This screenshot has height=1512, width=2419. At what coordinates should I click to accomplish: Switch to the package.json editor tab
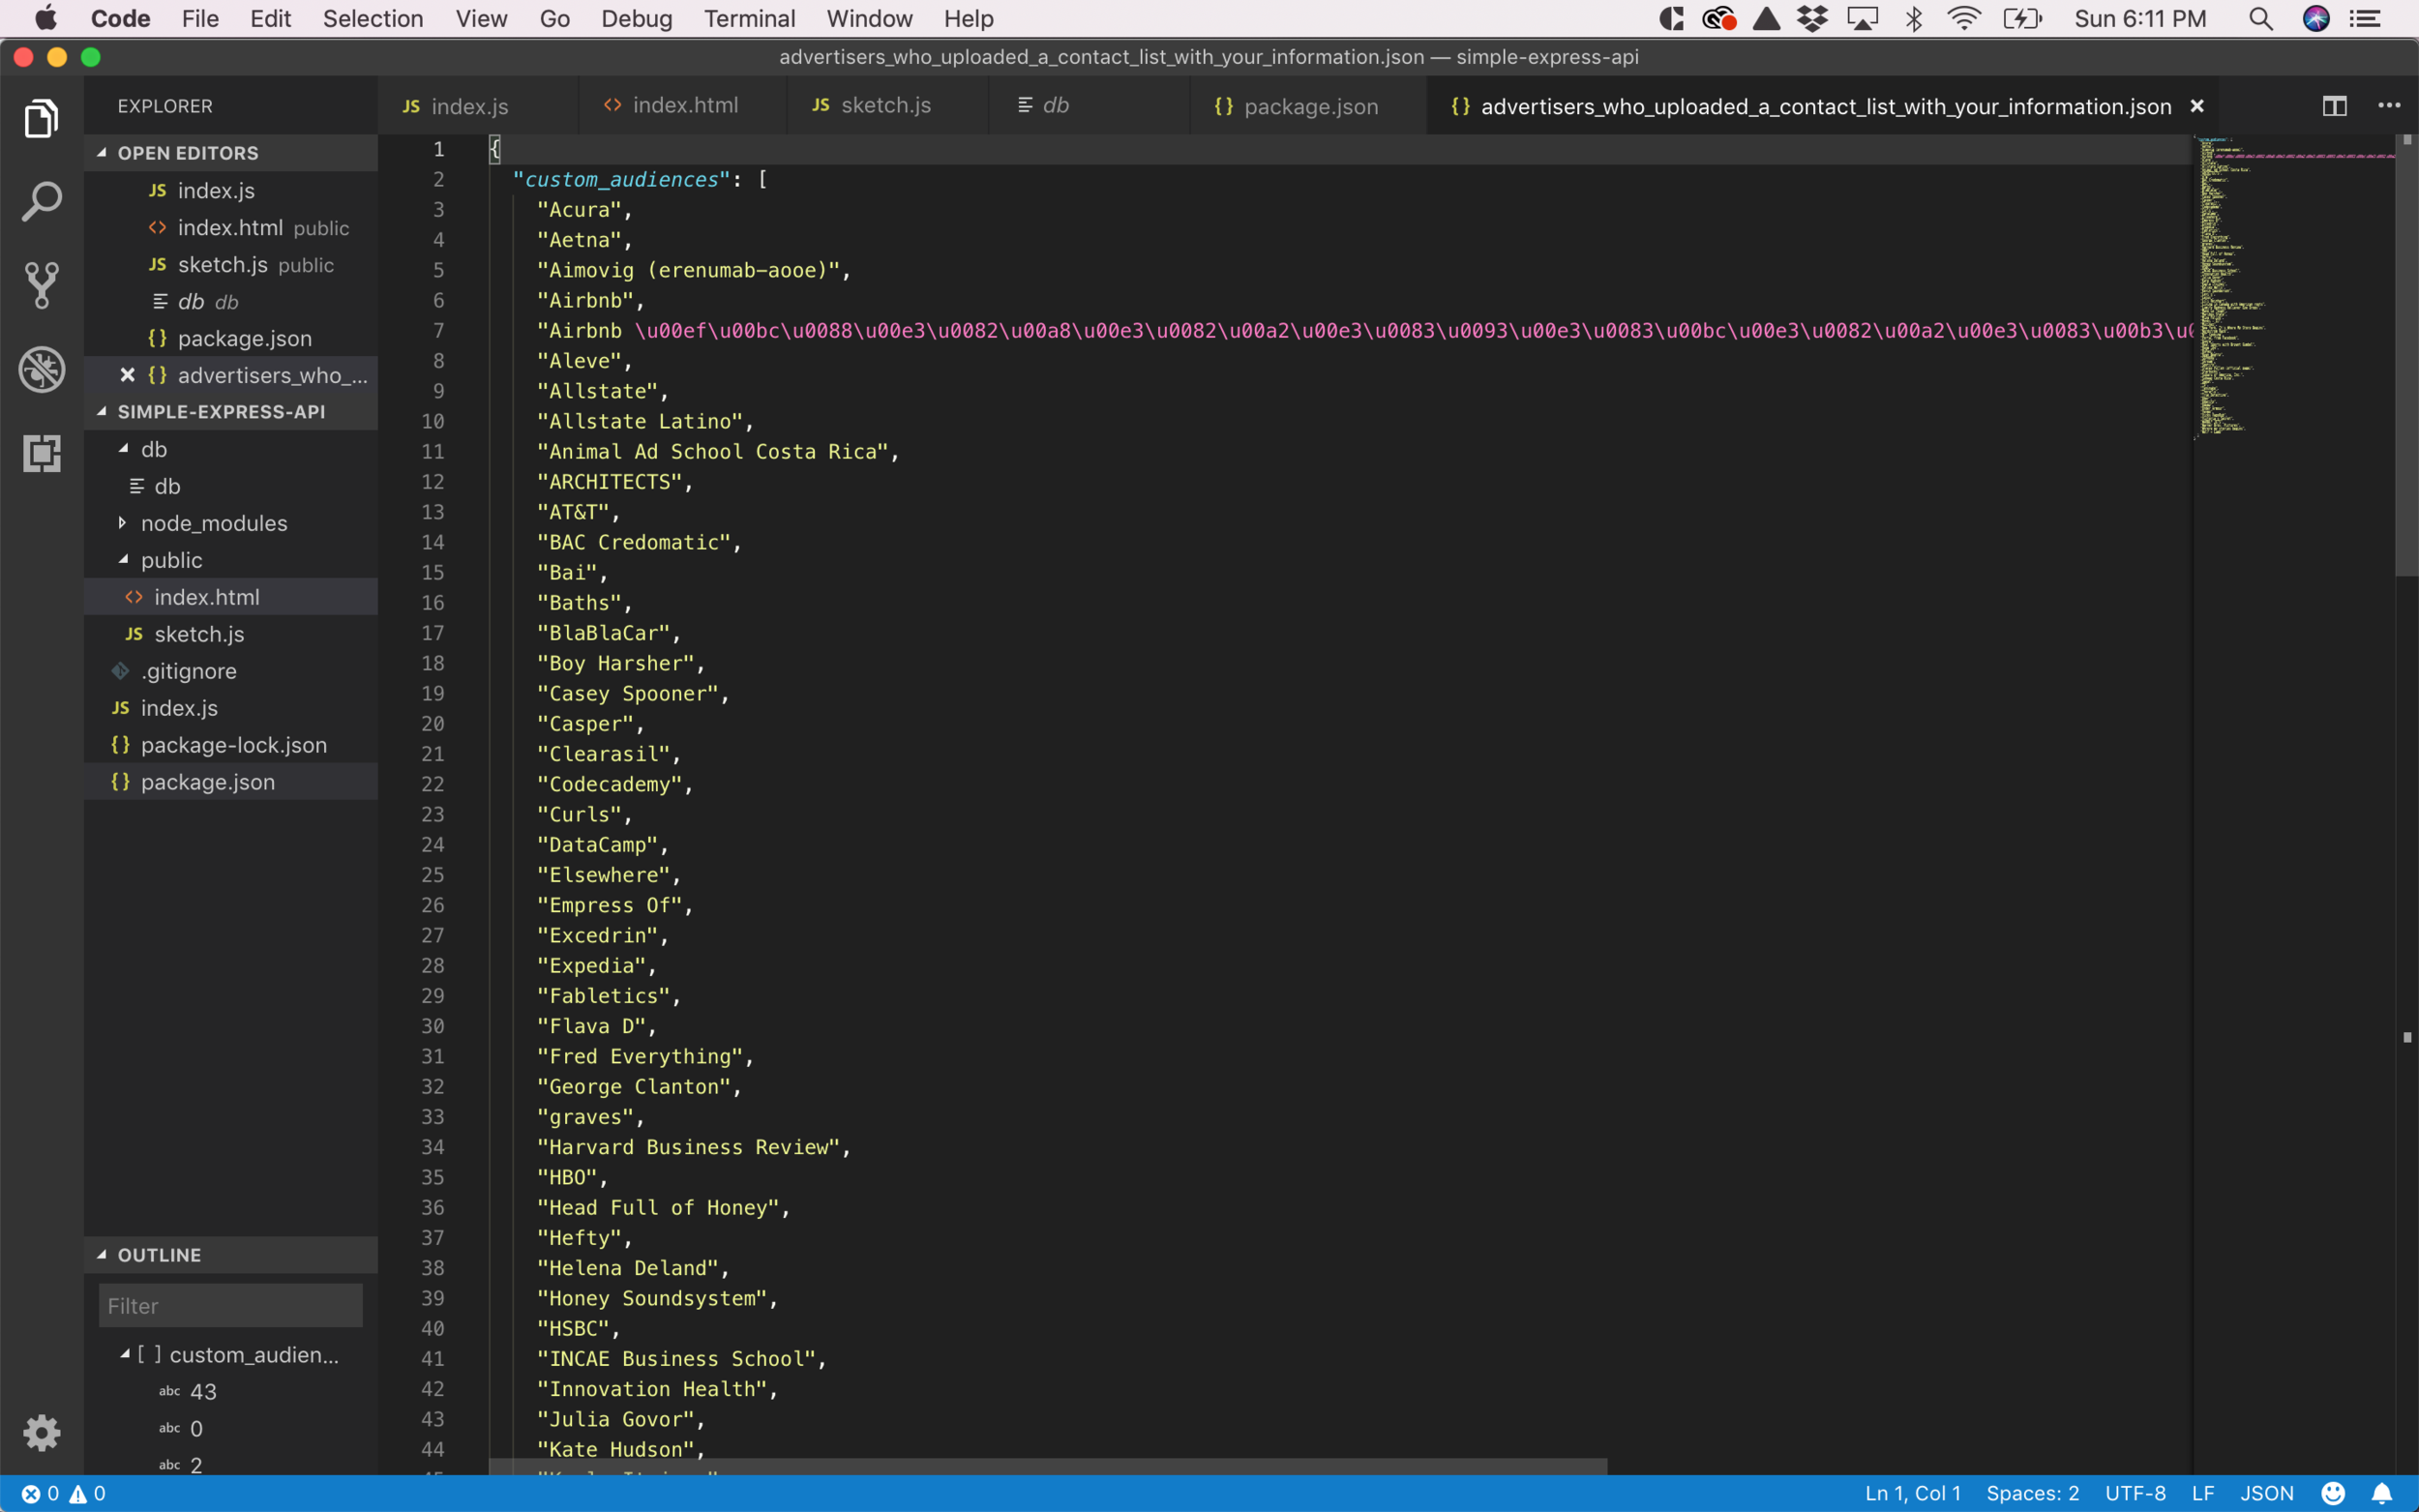point(1308,106)
